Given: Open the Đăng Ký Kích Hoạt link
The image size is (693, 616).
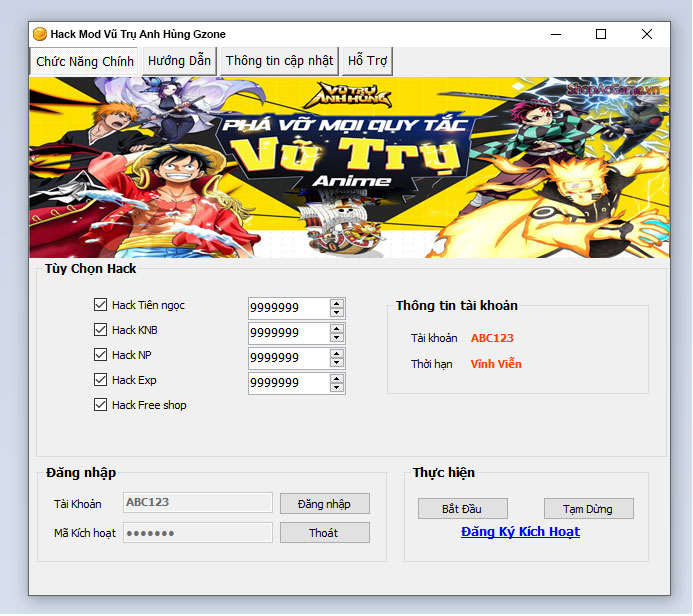Looking at the screenshot, I should click(520, 532).
